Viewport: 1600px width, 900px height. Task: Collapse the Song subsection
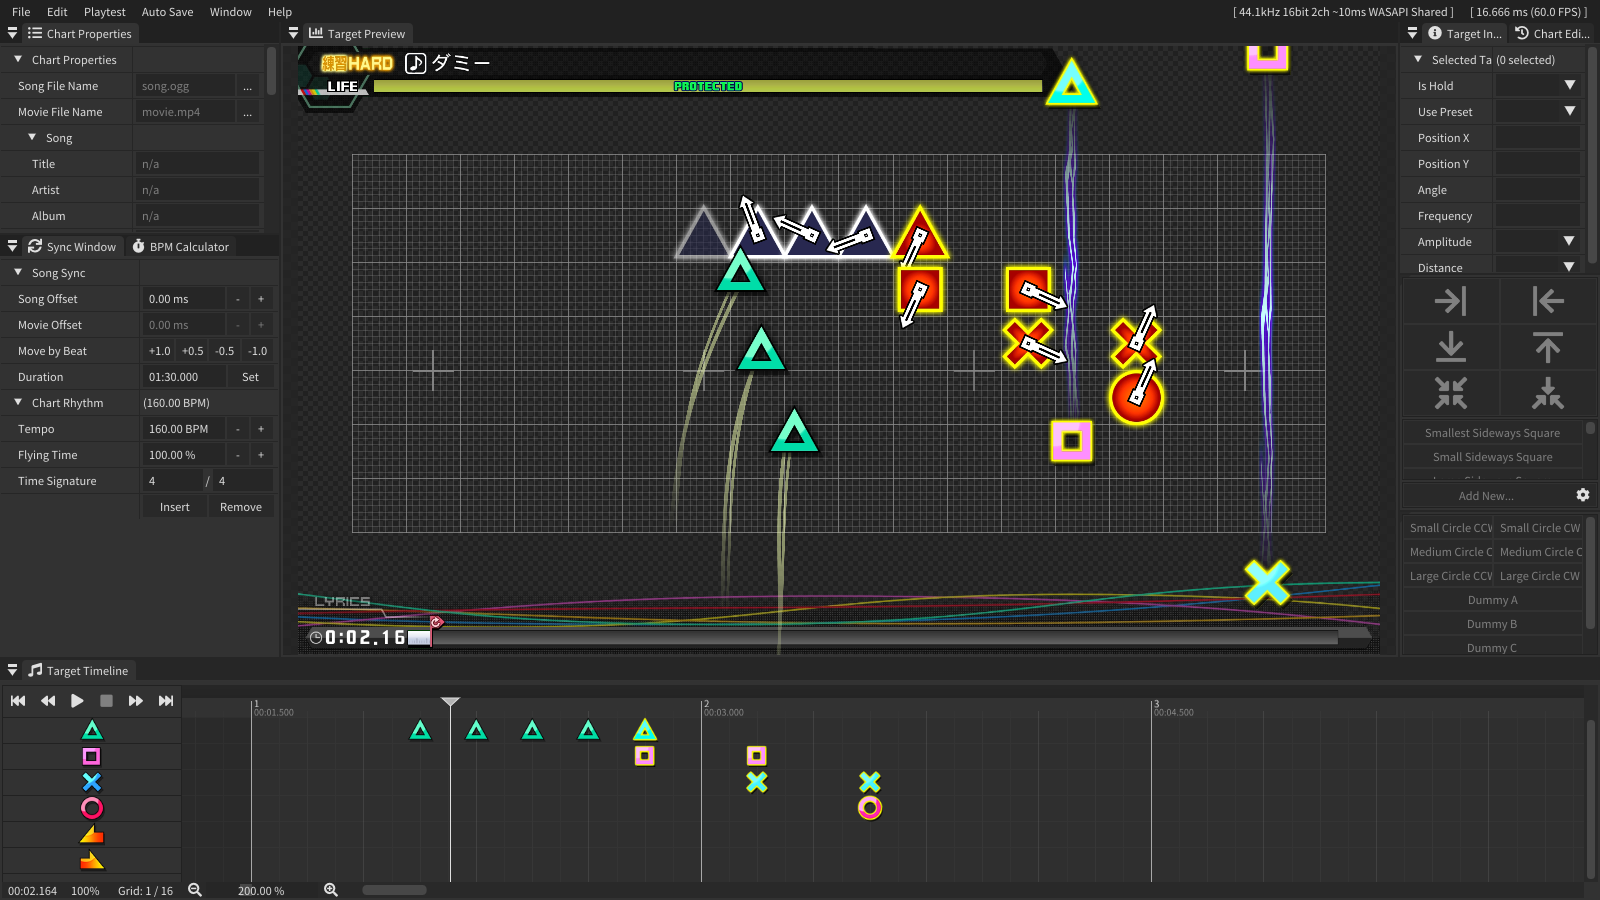(32, 138)
